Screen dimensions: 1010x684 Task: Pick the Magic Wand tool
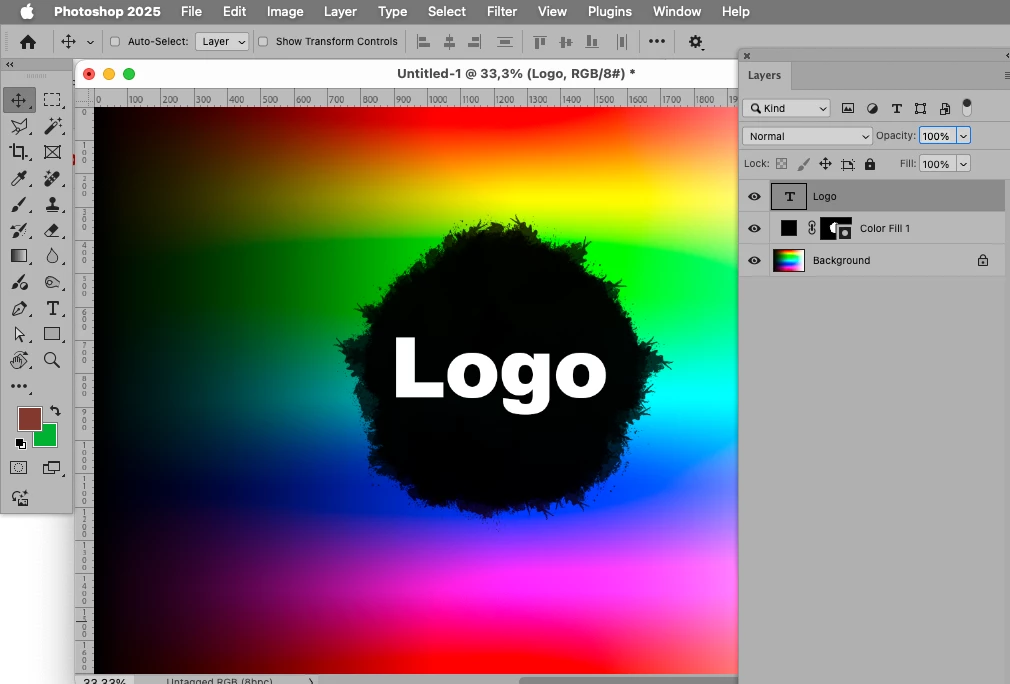pyautogui.click(x=52, y=126)
